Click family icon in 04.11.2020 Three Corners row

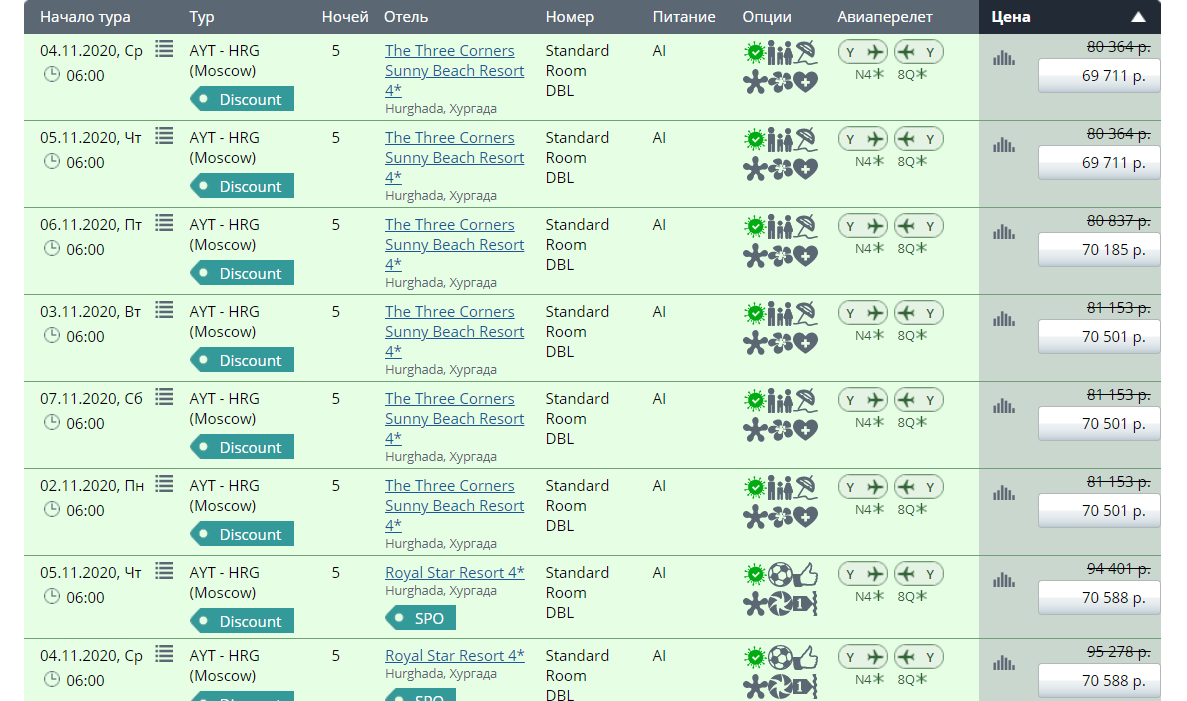780,53
